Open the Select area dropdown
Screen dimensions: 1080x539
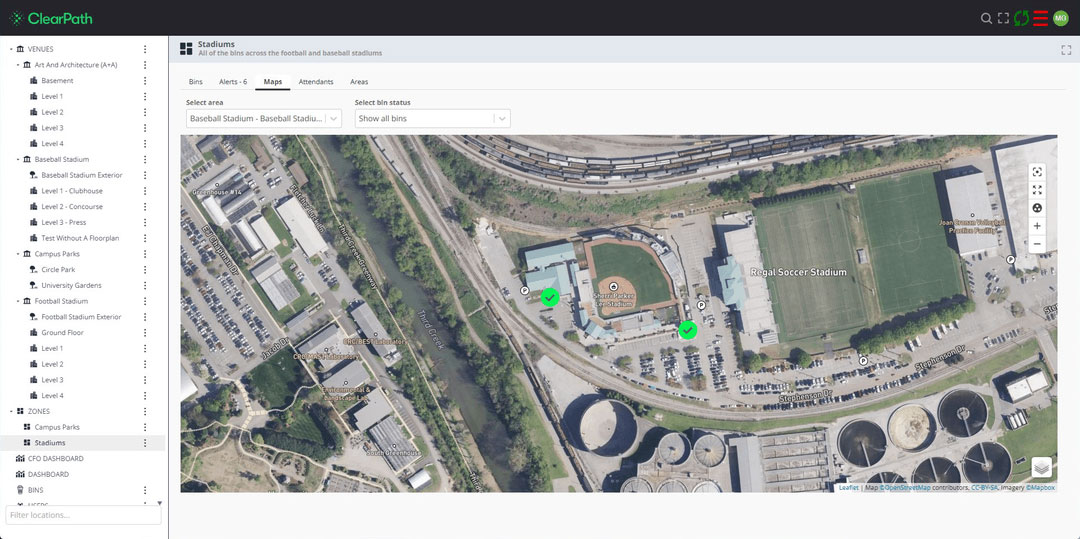[x=264, y=118]
